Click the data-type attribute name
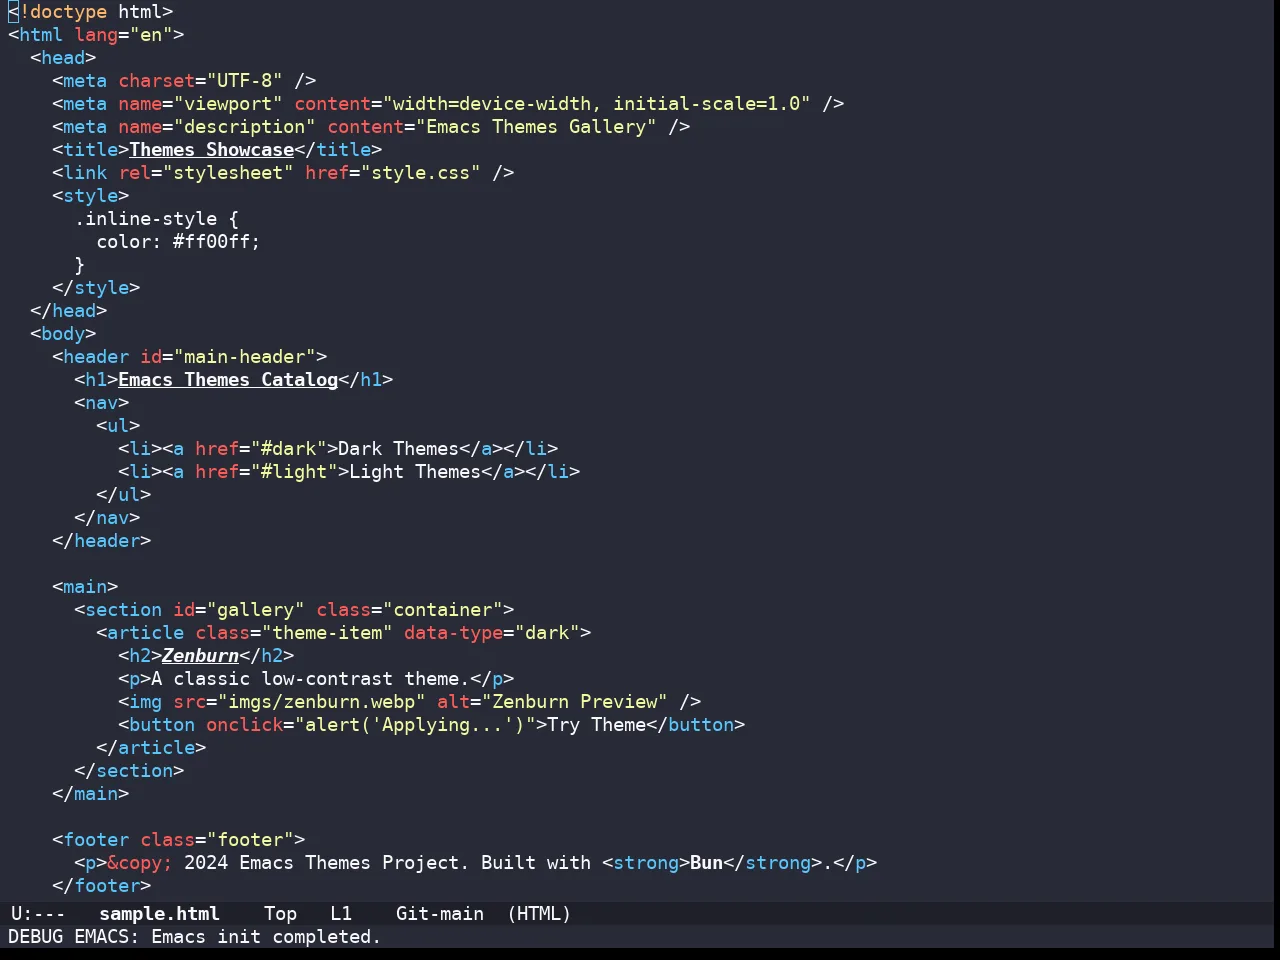1280x960 pixels. (453, 633)
